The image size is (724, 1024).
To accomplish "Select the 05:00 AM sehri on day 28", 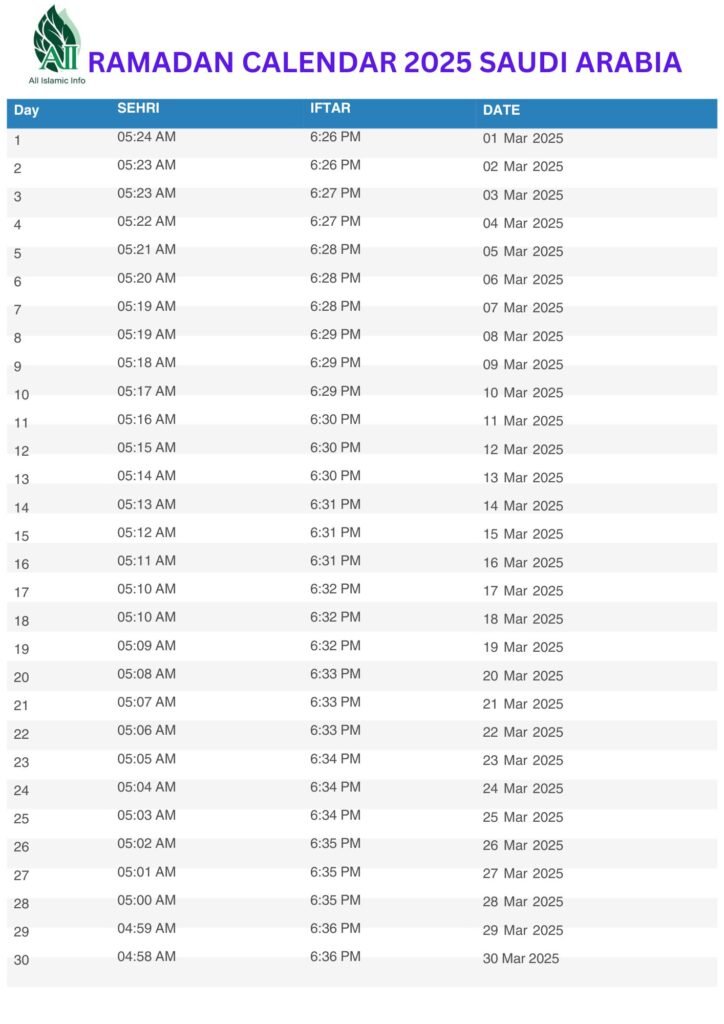I will tap(146, 900).
